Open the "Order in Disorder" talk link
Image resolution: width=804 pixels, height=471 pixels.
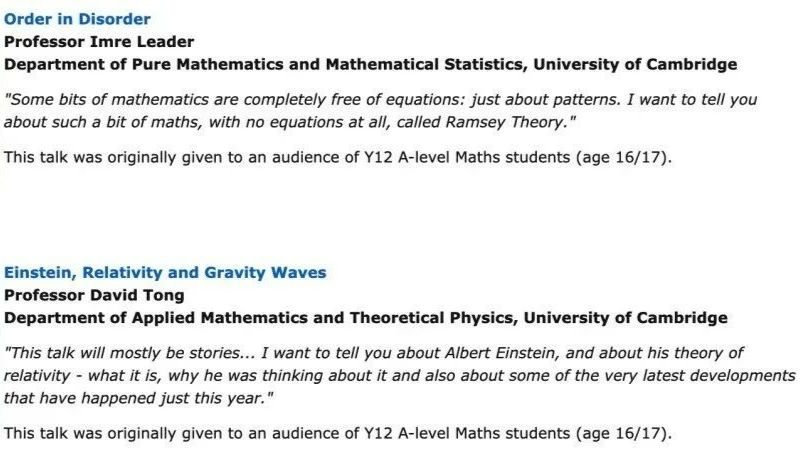tap(77, 19)
